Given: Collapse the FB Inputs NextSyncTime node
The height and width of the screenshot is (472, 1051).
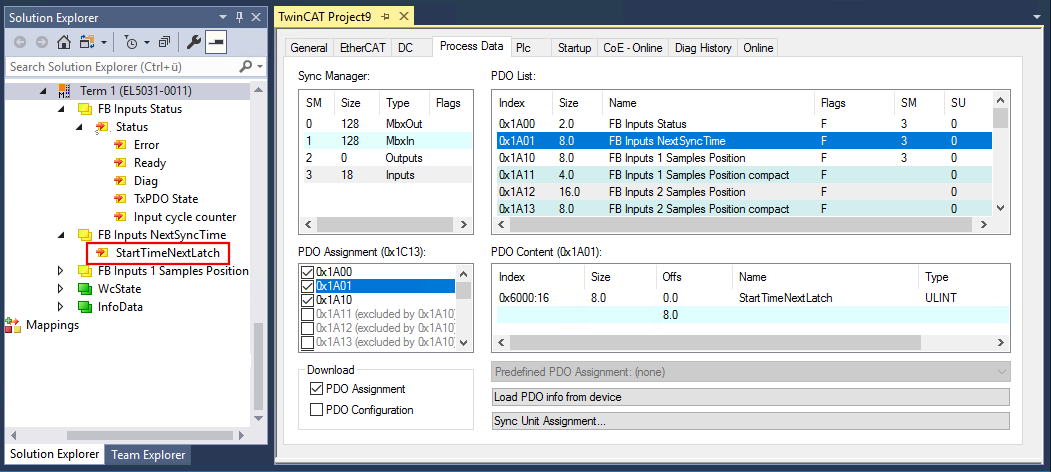Looking at the screenshot, I should [x=61, y=235].
